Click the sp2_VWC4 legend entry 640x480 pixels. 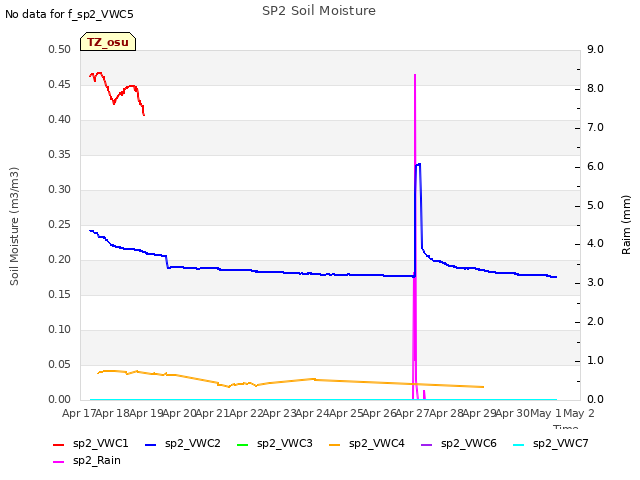(367, 443)
